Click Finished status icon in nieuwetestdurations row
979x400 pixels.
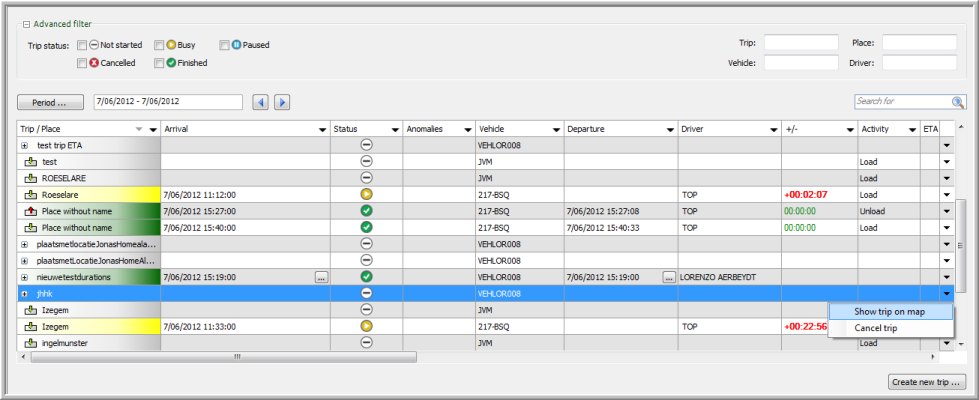pos(366,276)
